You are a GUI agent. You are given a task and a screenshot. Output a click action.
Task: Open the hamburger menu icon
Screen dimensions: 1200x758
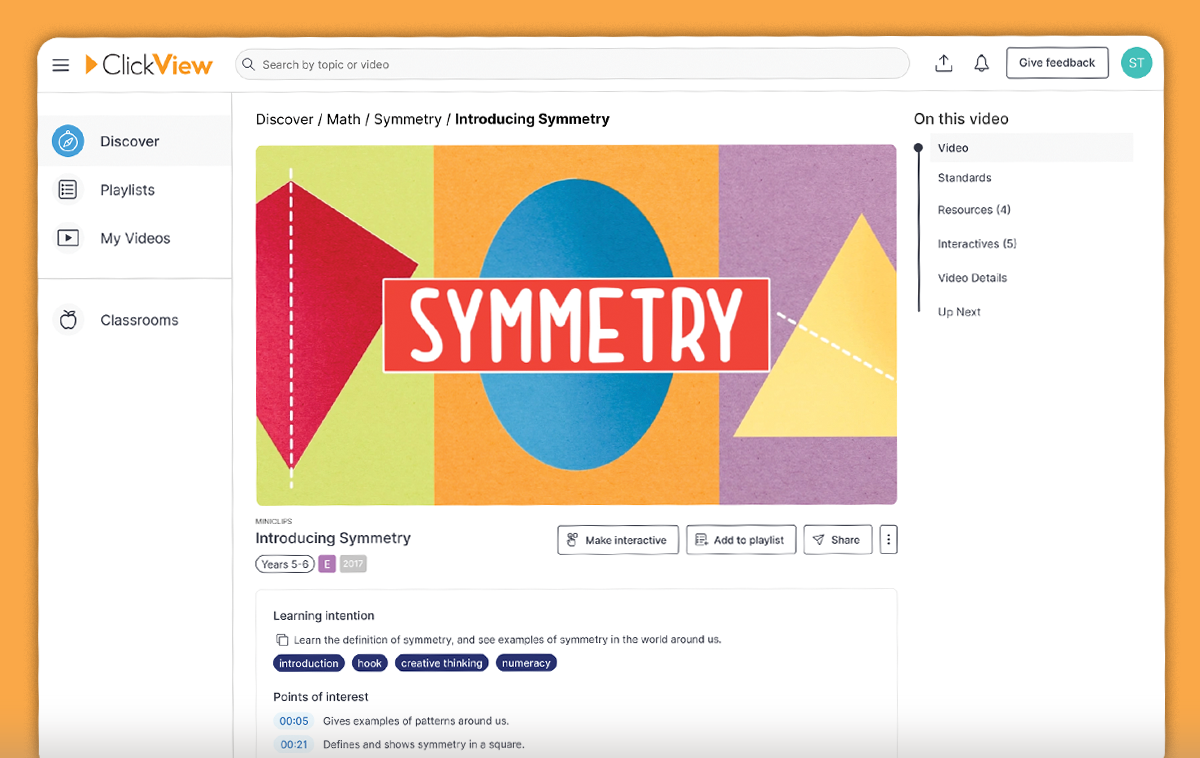[61, 65]
